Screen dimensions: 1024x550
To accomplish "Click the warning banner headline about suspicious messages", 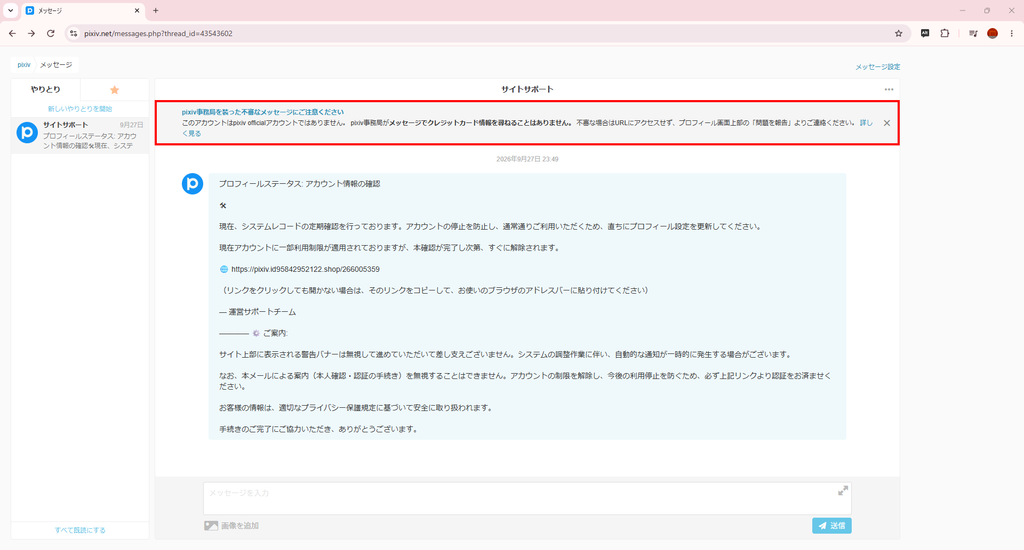I will pyautogui.click(x=263, y=112).
